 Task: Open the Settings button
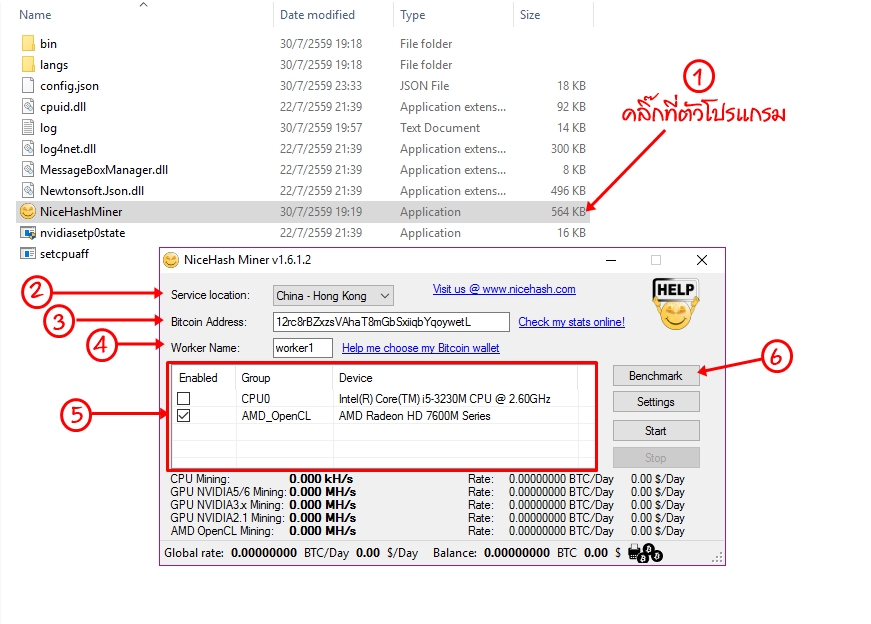click(x=656, y=402)
